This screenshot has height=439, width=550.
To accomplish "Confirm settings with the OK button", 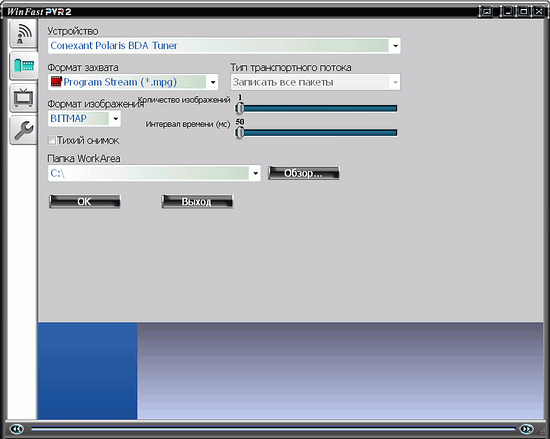I will 85,202.
